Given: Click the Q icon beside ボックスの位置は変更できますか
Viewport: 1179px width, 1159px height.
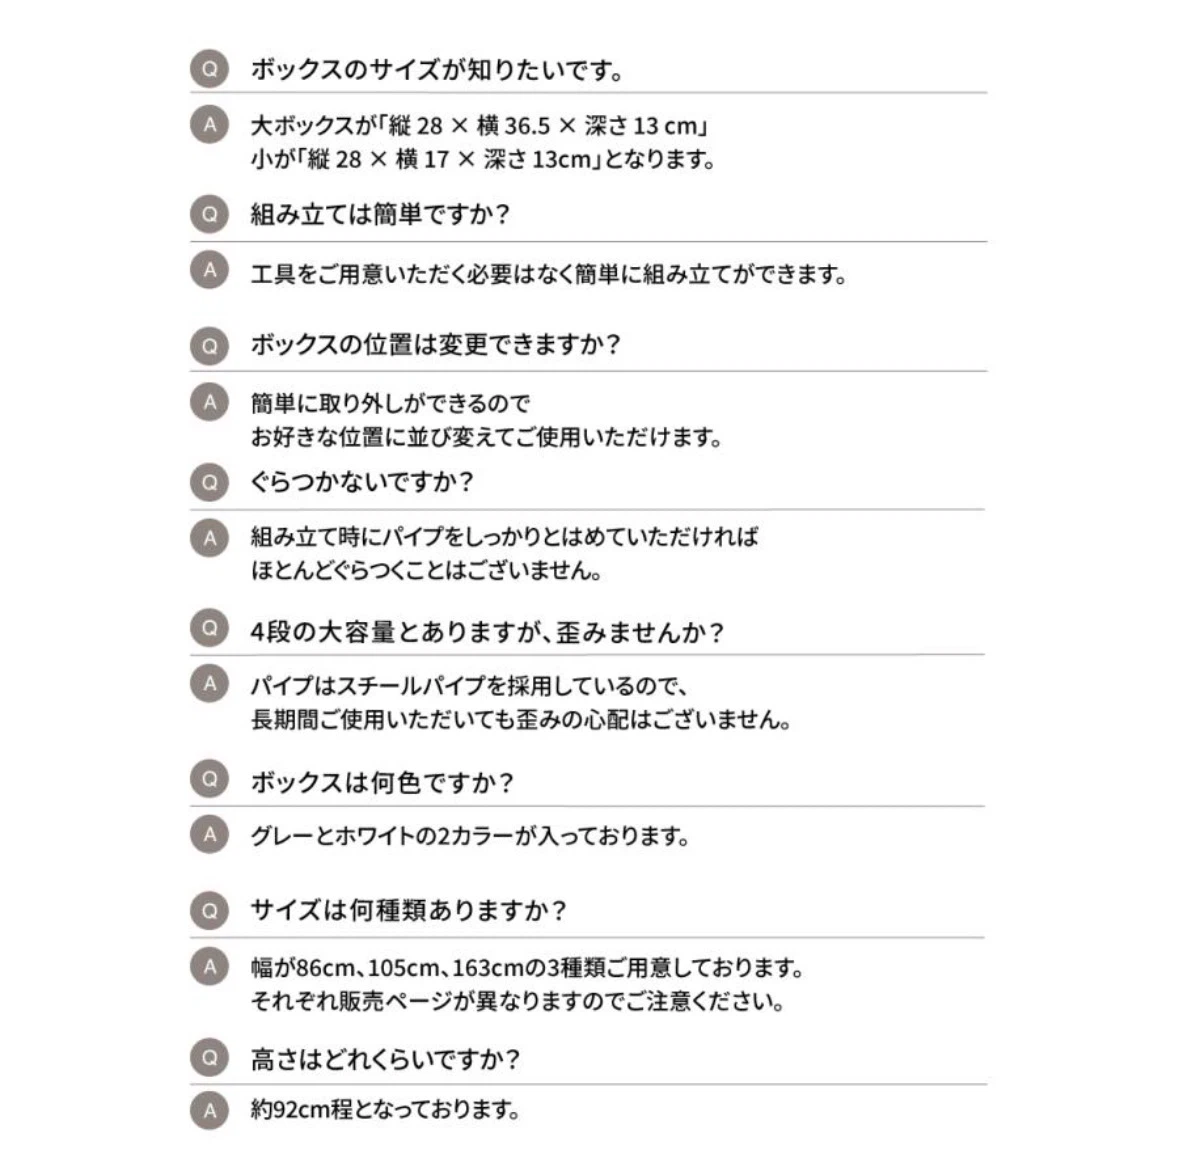Looking at the screenshot, I should click(209, 346).
